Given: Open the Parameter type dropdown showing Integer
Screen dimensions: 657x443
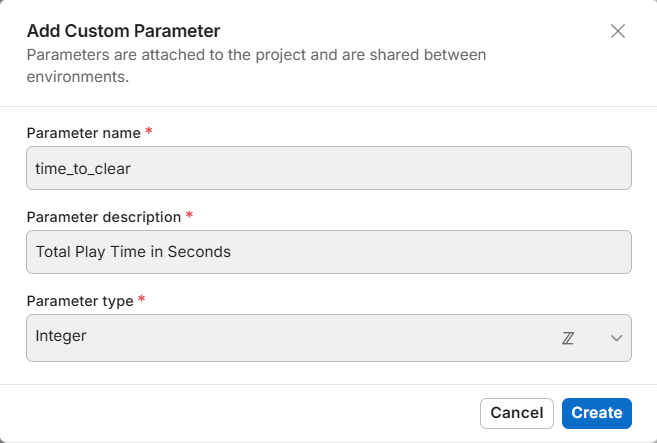Looking at the screenshot, I should tap(328, 338).
